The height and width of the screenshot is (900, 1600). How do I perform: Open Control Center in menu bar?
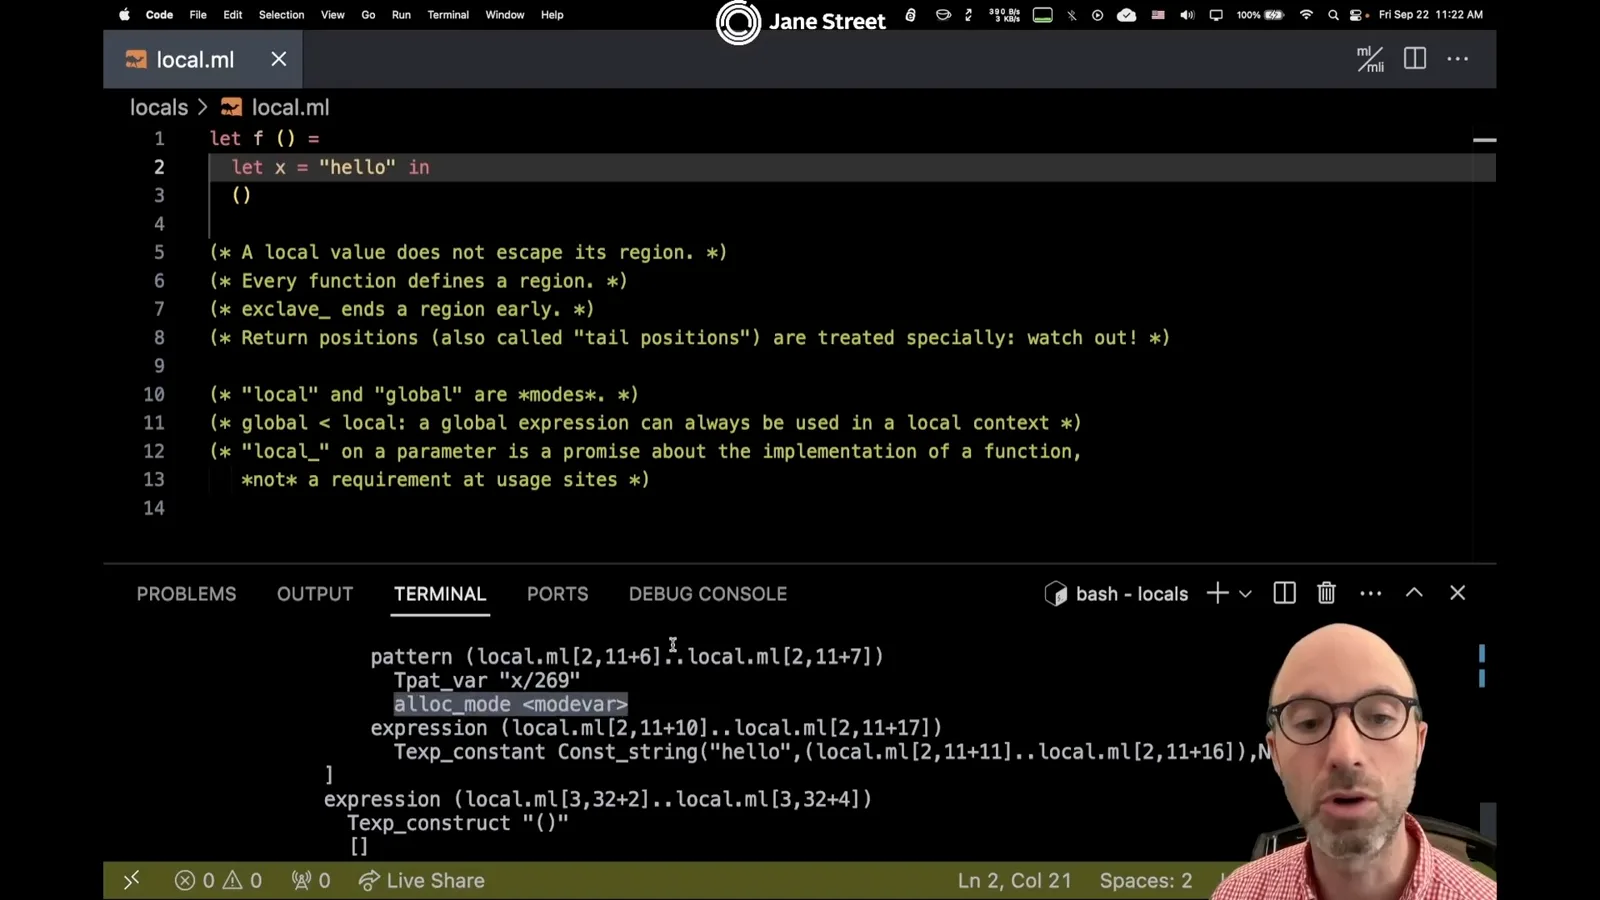(x=1357, y=15)
